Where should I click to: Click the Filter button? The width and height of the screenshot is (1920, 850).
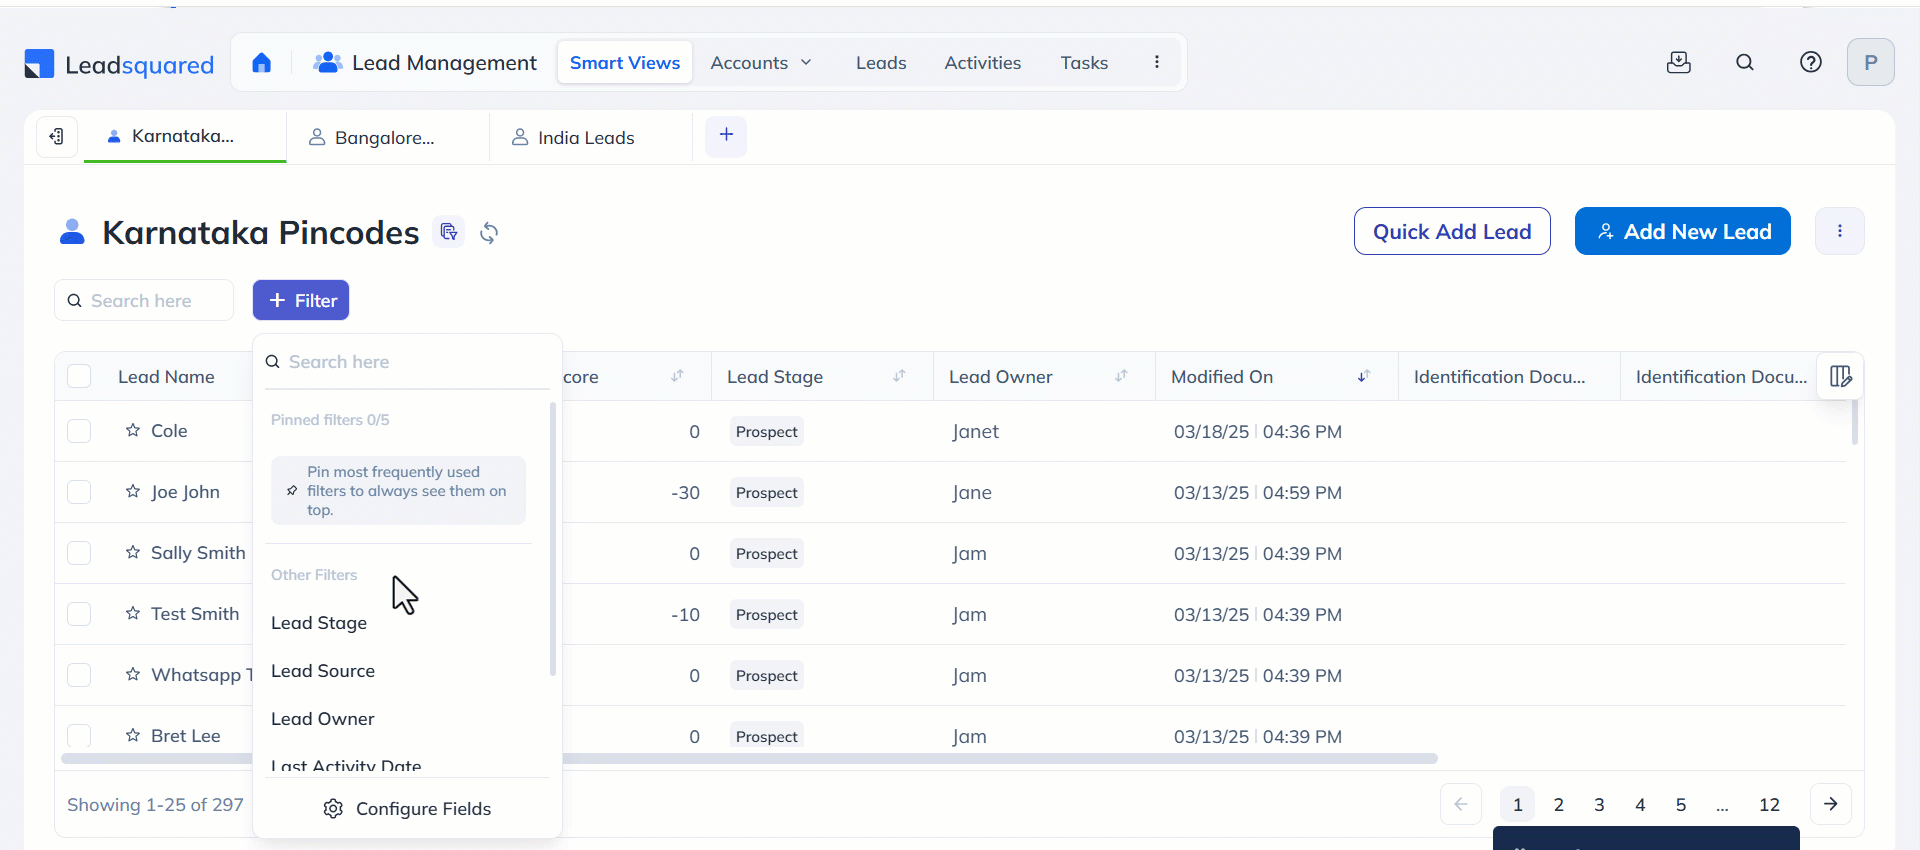click(x=301, y=300)
